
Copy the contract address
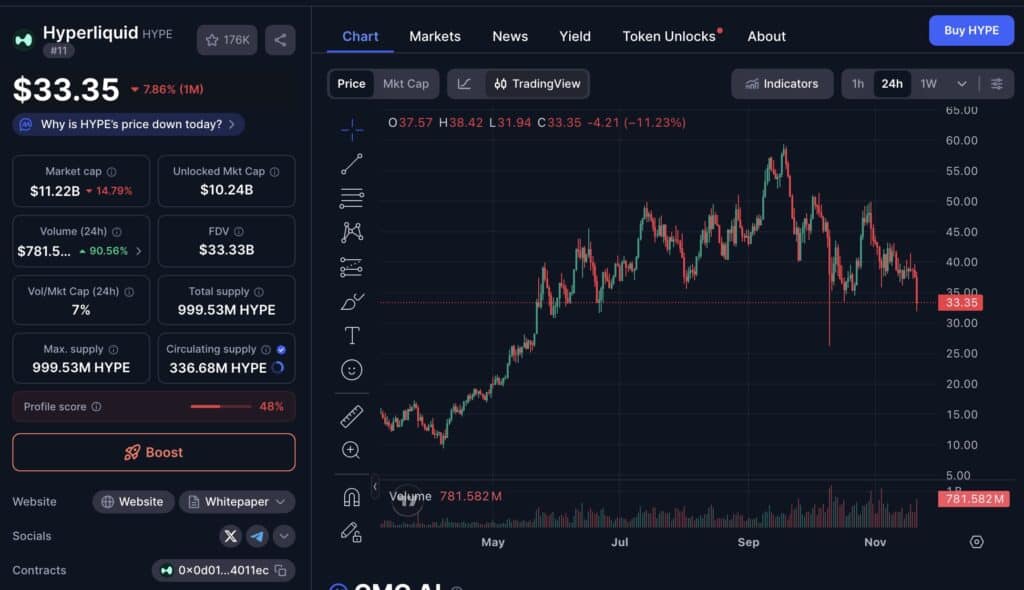click(281, 570)
